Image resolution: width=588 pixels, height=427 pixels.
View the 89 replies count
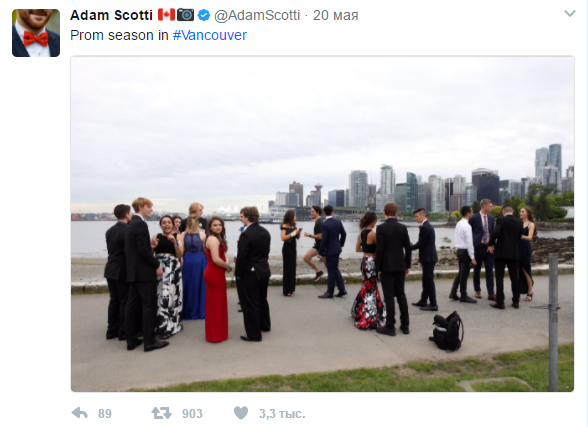105,414
